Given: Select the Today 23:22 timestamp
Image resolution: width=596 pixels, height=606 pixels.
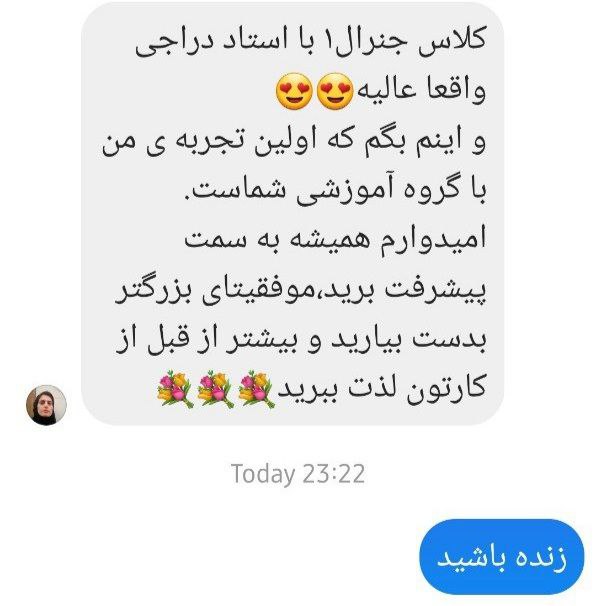Looking at the screenshot, I should click(x=298, y=473).
